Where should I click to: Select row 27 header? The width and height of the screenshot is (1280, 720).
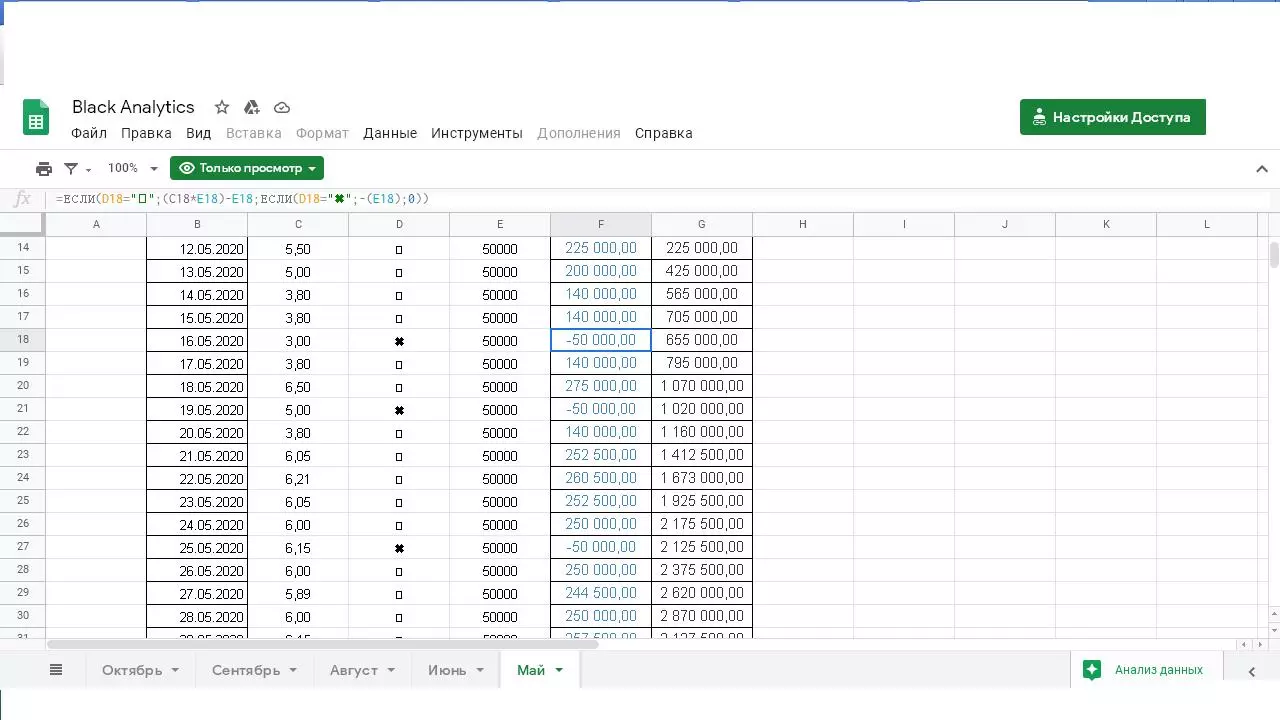(23, 547)
